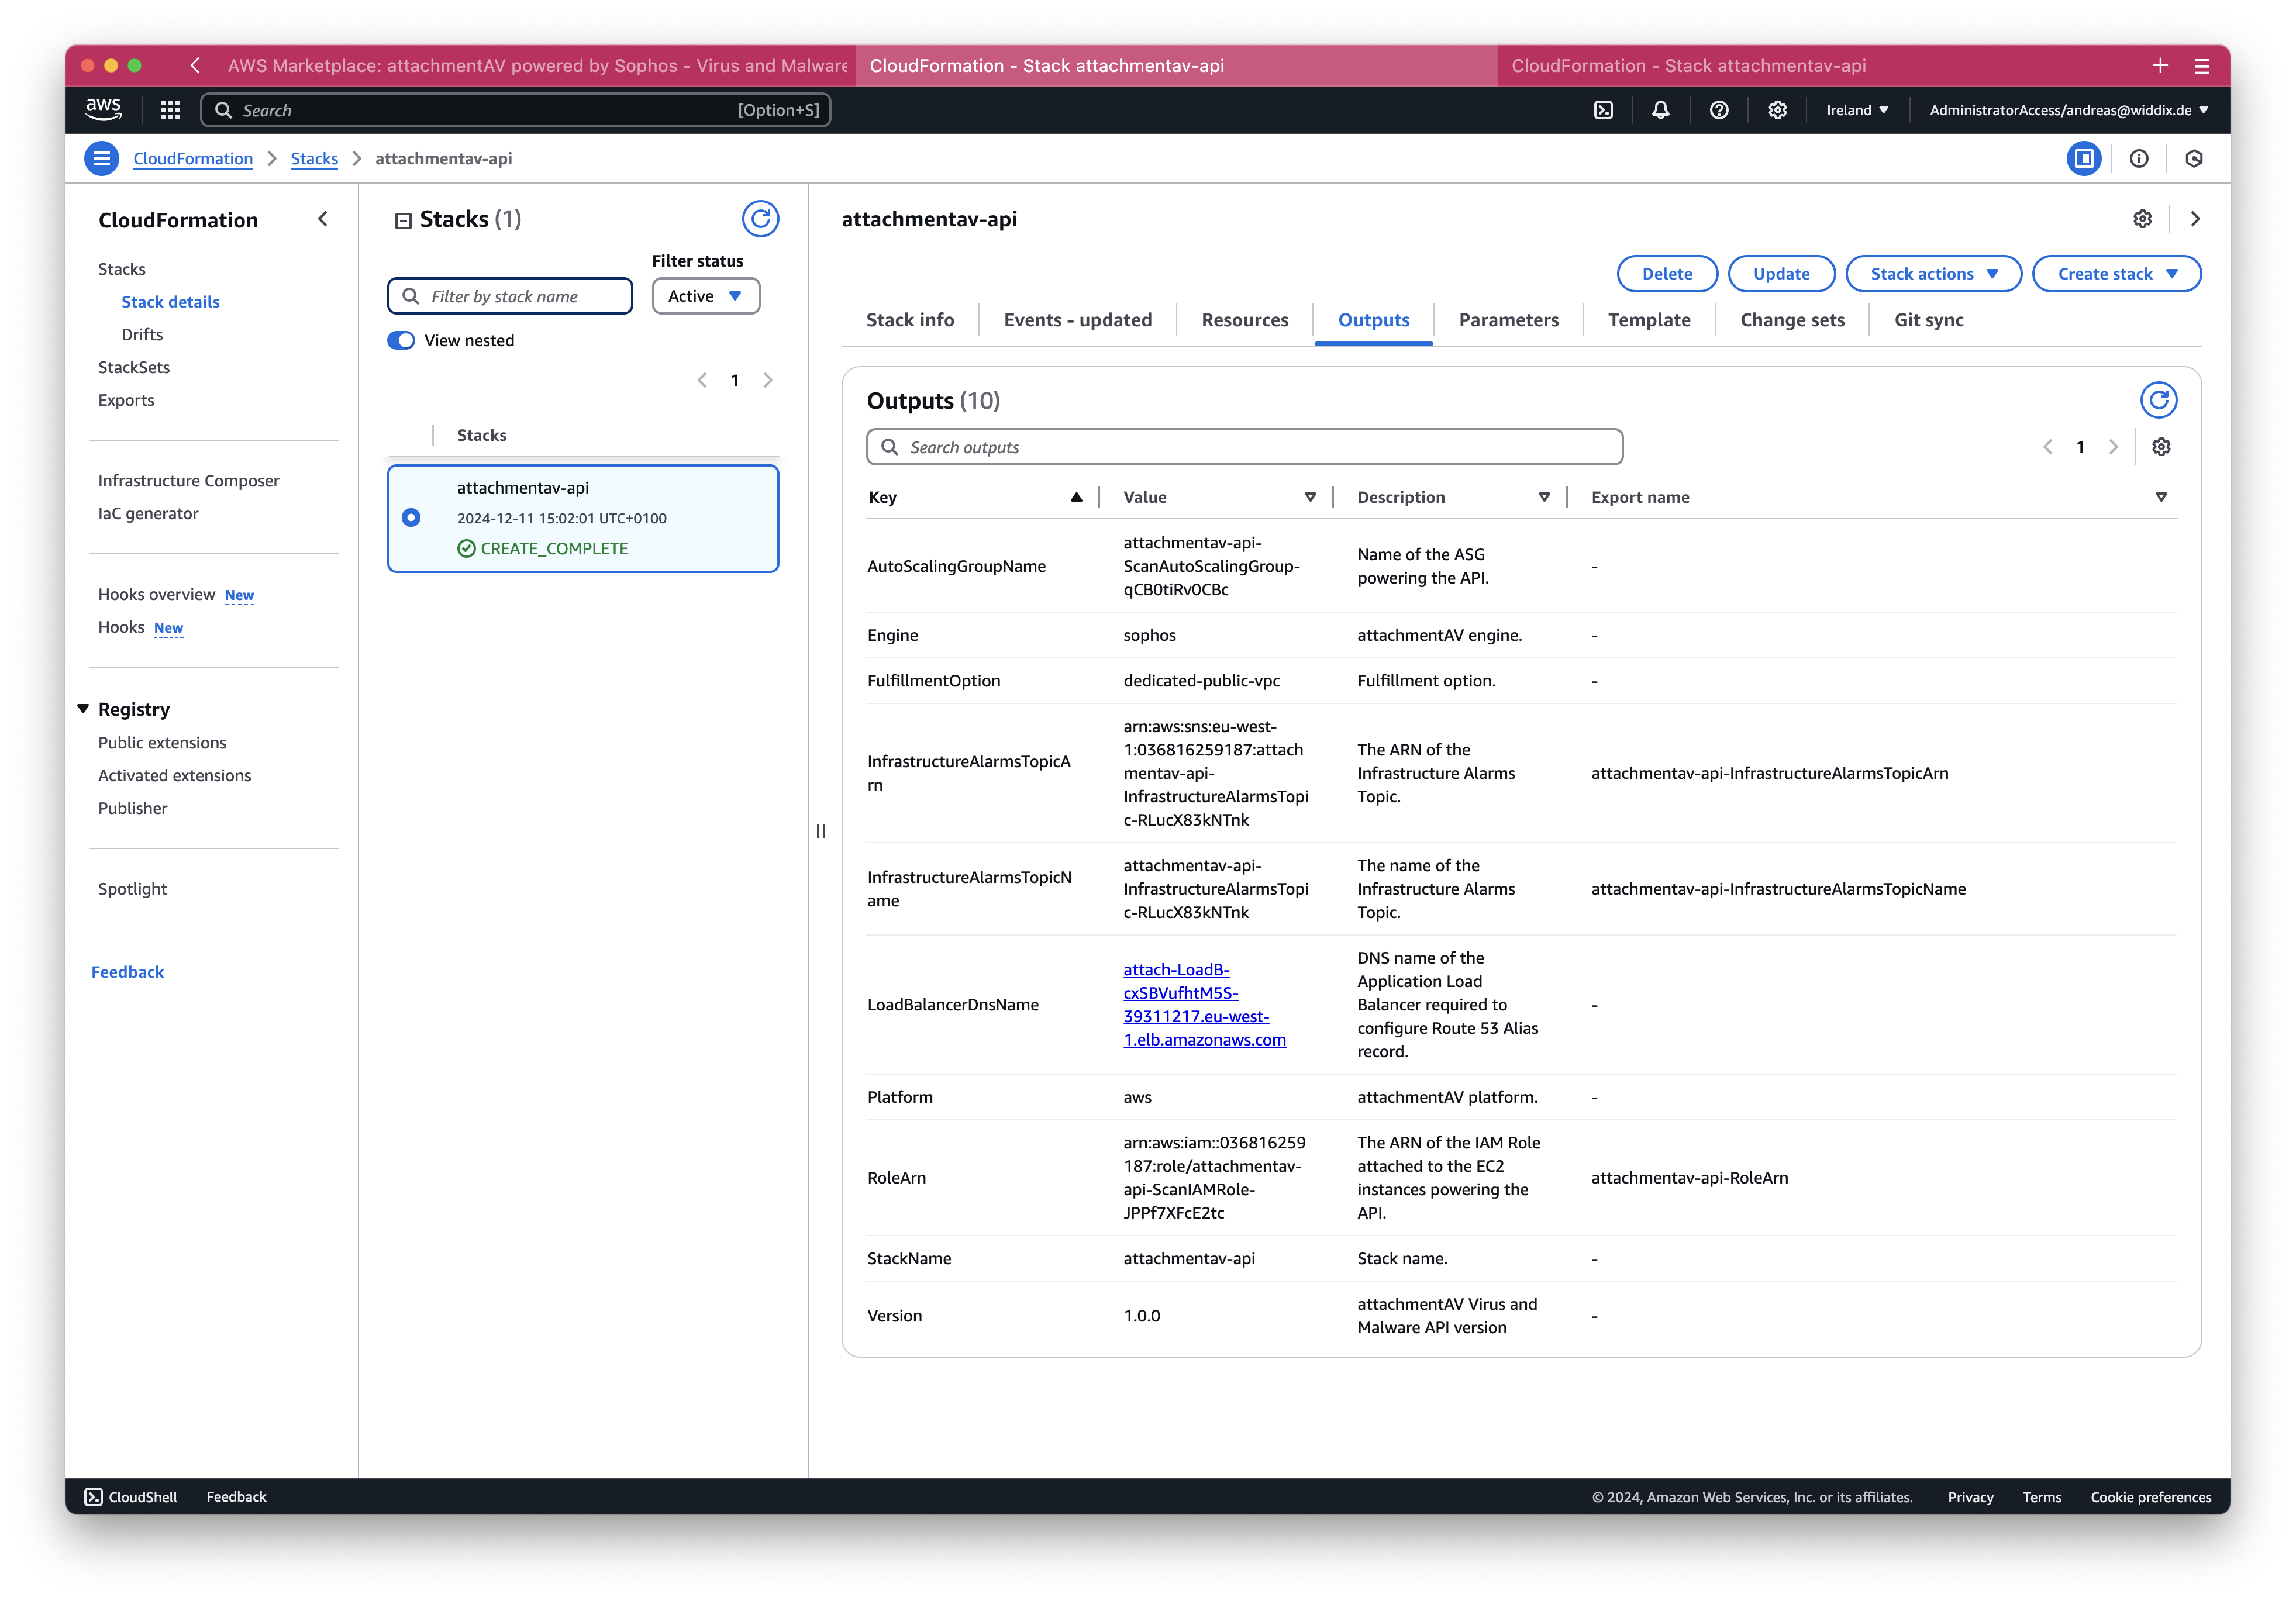The height and width of the screenshot is (1601, 2296).
Task: Open CloudShell icon in top navigation bar
Action: pos(1603,110)
